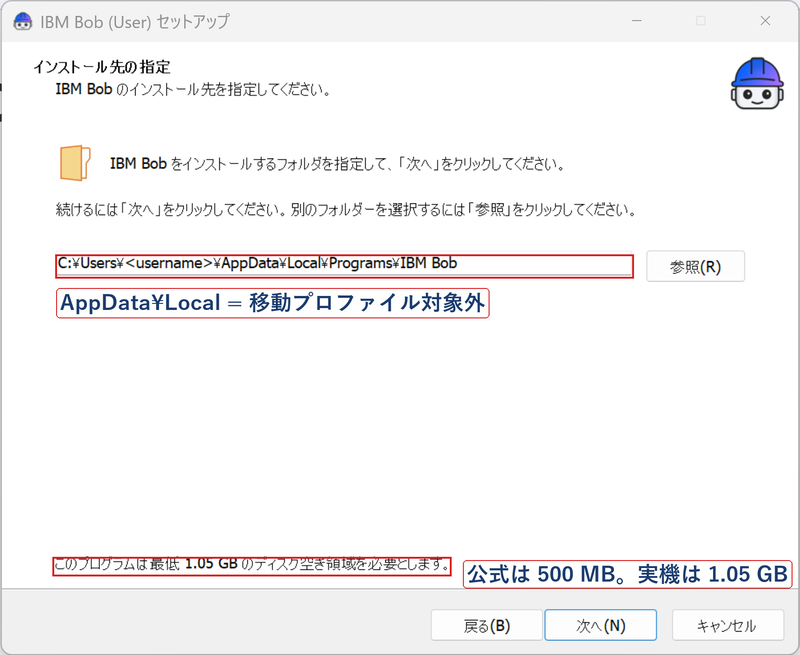
Task: Click the 1.05 GB disk space requirement text
Action: point(252,565)
